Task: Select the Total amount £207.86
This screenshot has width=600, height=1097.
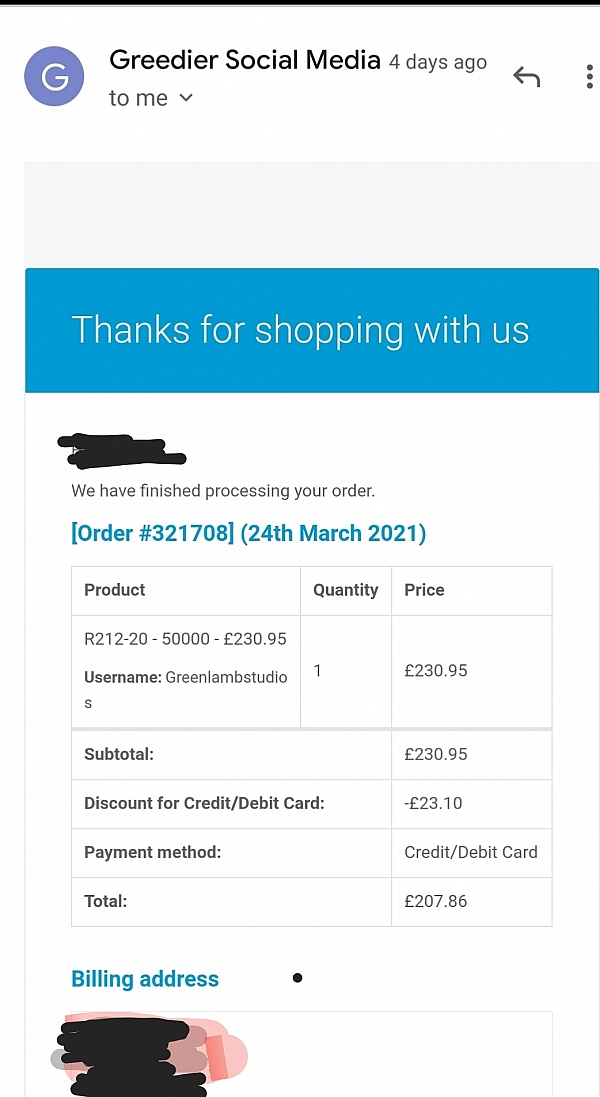Action: [436, 901]
